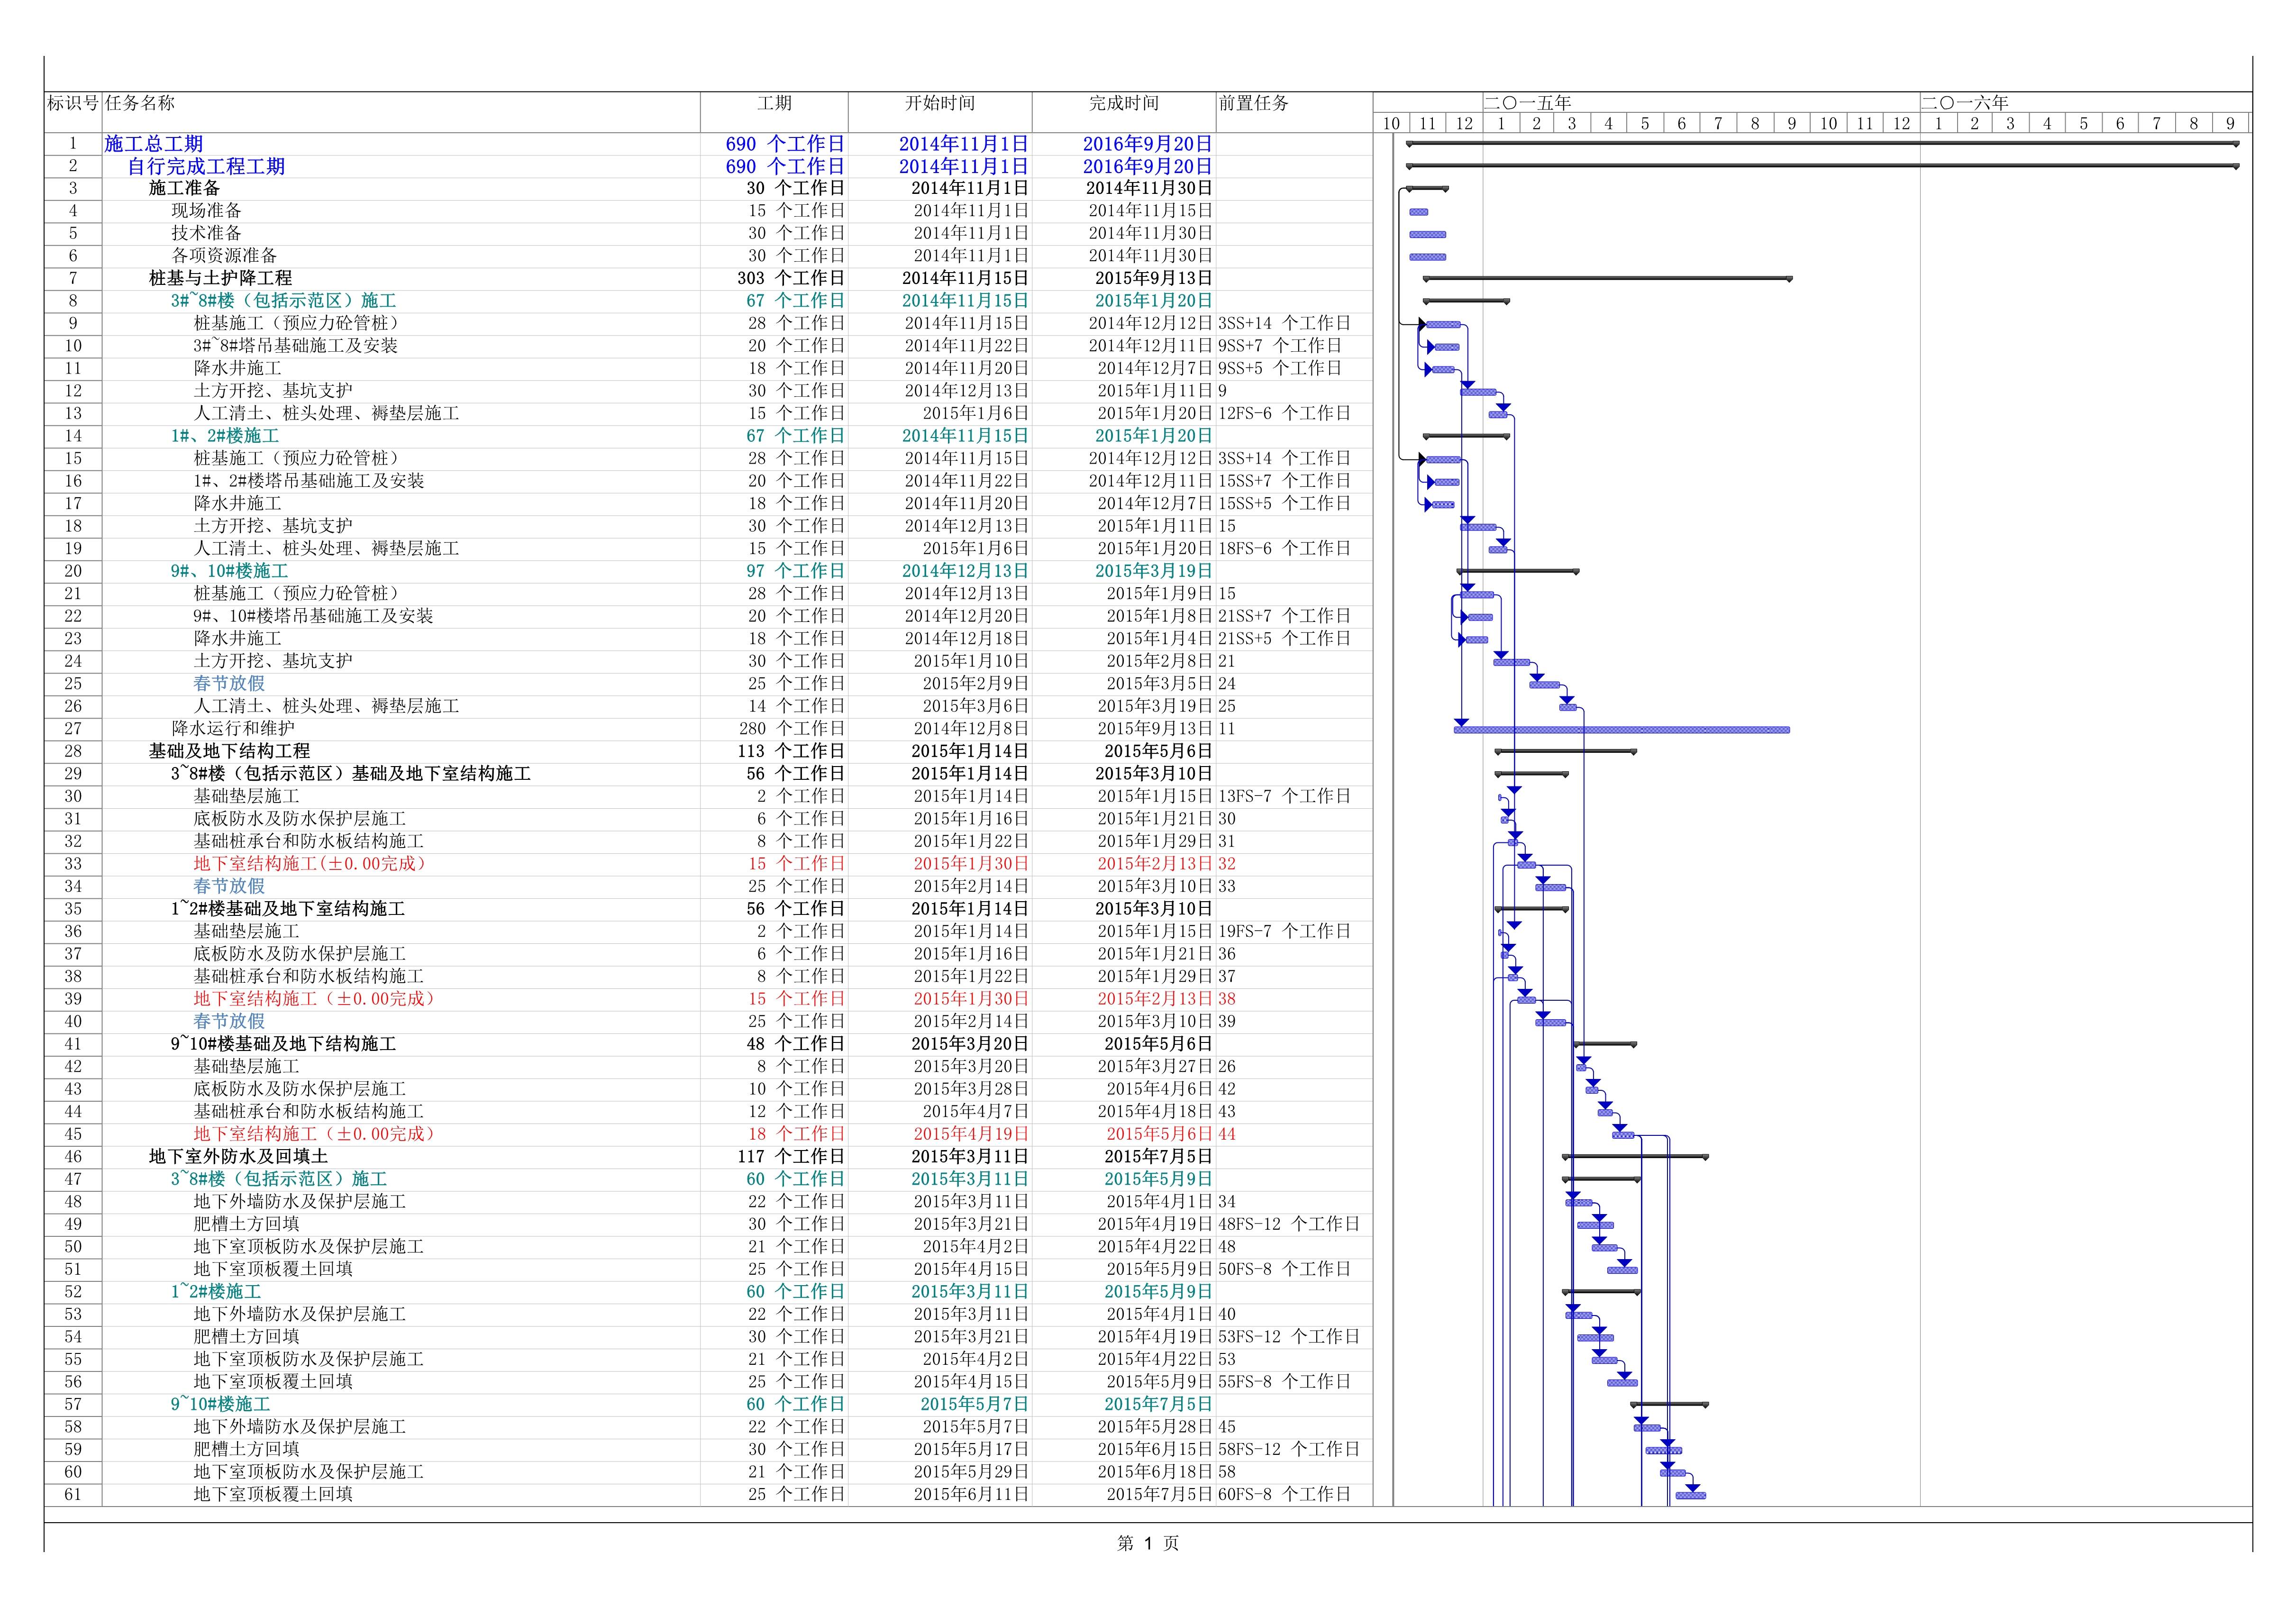2296x1608 pixels.
Task: Click the 前置任务 column header
Action: (x=1254, y=103)
